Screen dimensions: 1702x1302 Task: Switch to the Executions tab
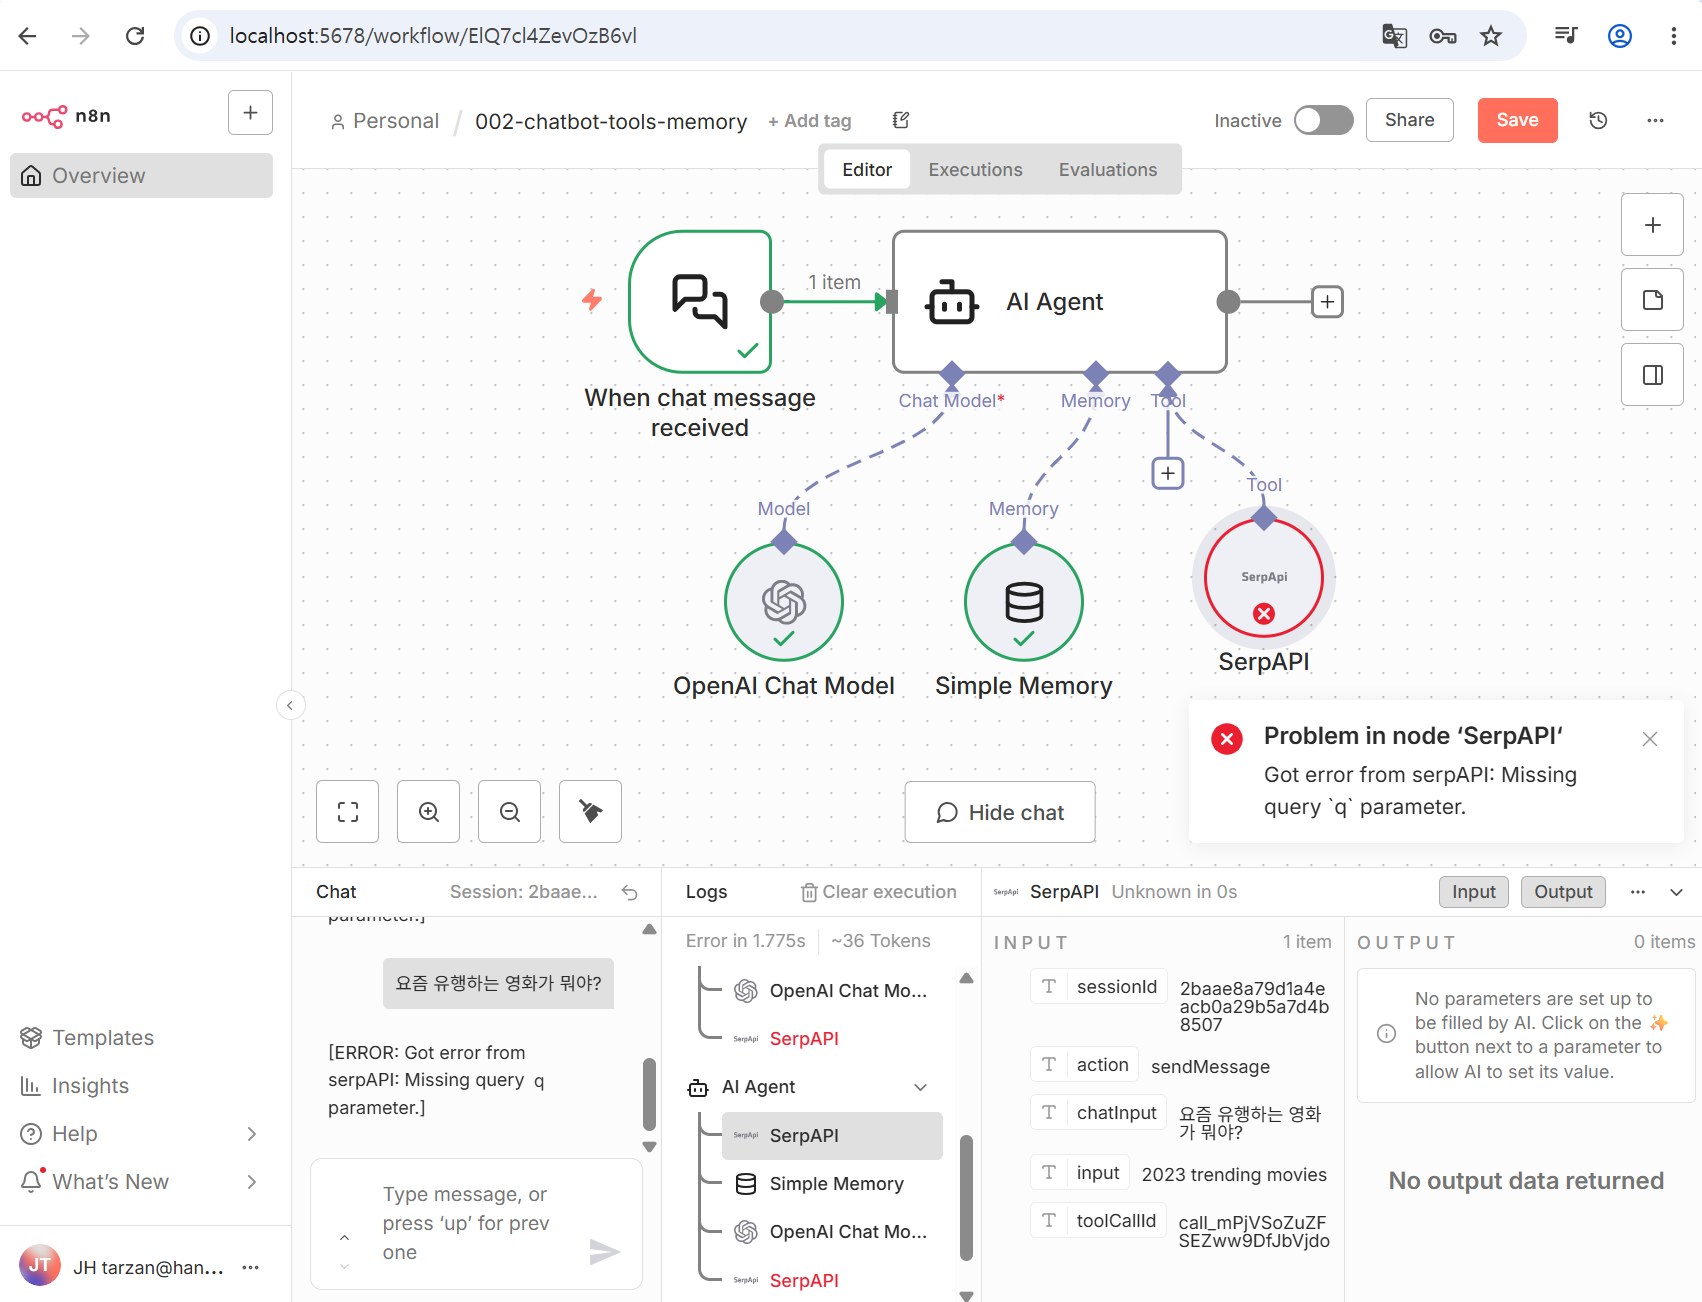[x=975, y=170]
